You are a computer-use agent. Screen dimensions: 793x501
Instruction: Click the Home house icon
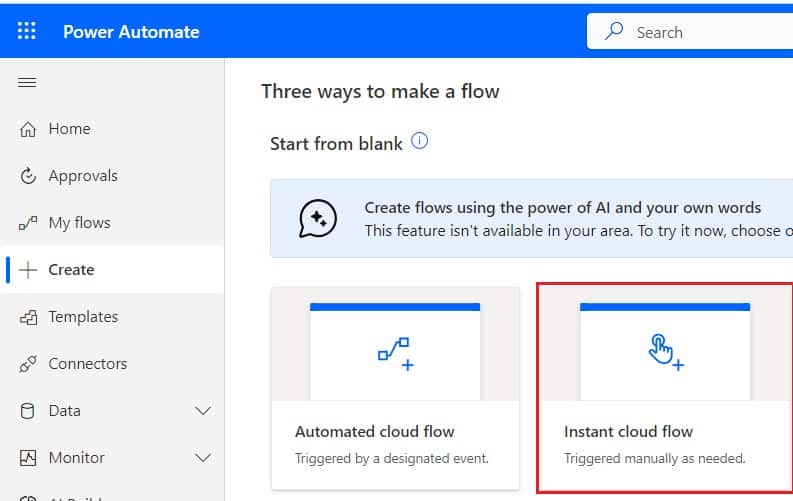pyautogui.click(x=28, y=129)
